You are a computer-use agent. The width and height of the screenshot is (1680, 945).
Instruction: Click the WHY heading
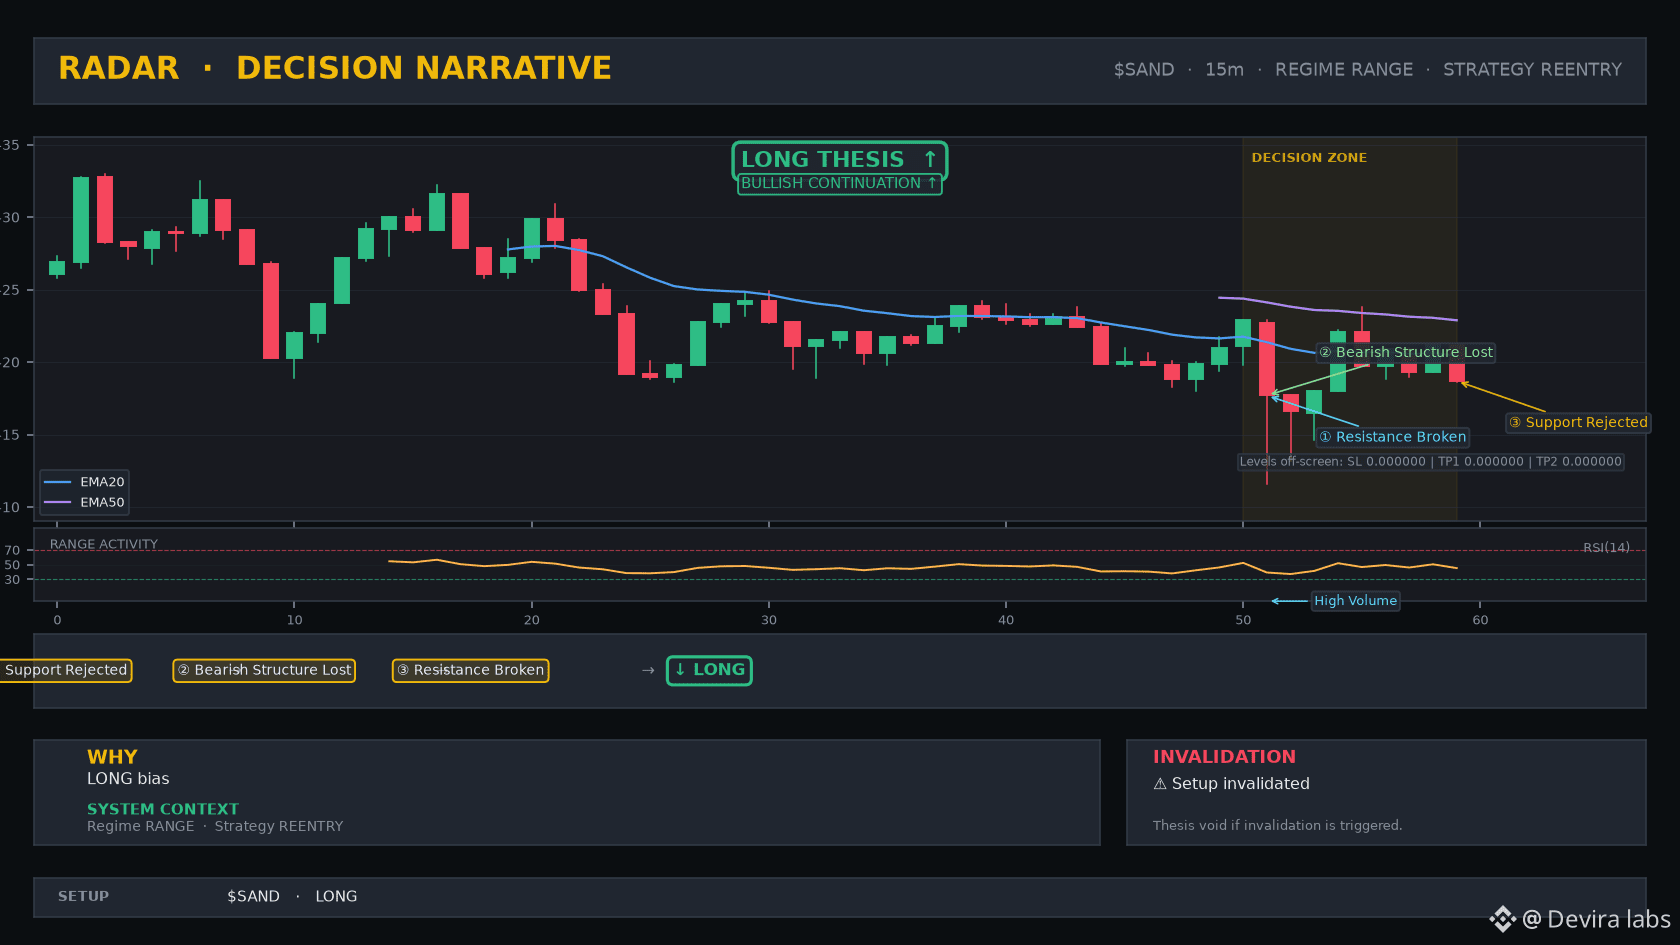(x=112, y=757)
